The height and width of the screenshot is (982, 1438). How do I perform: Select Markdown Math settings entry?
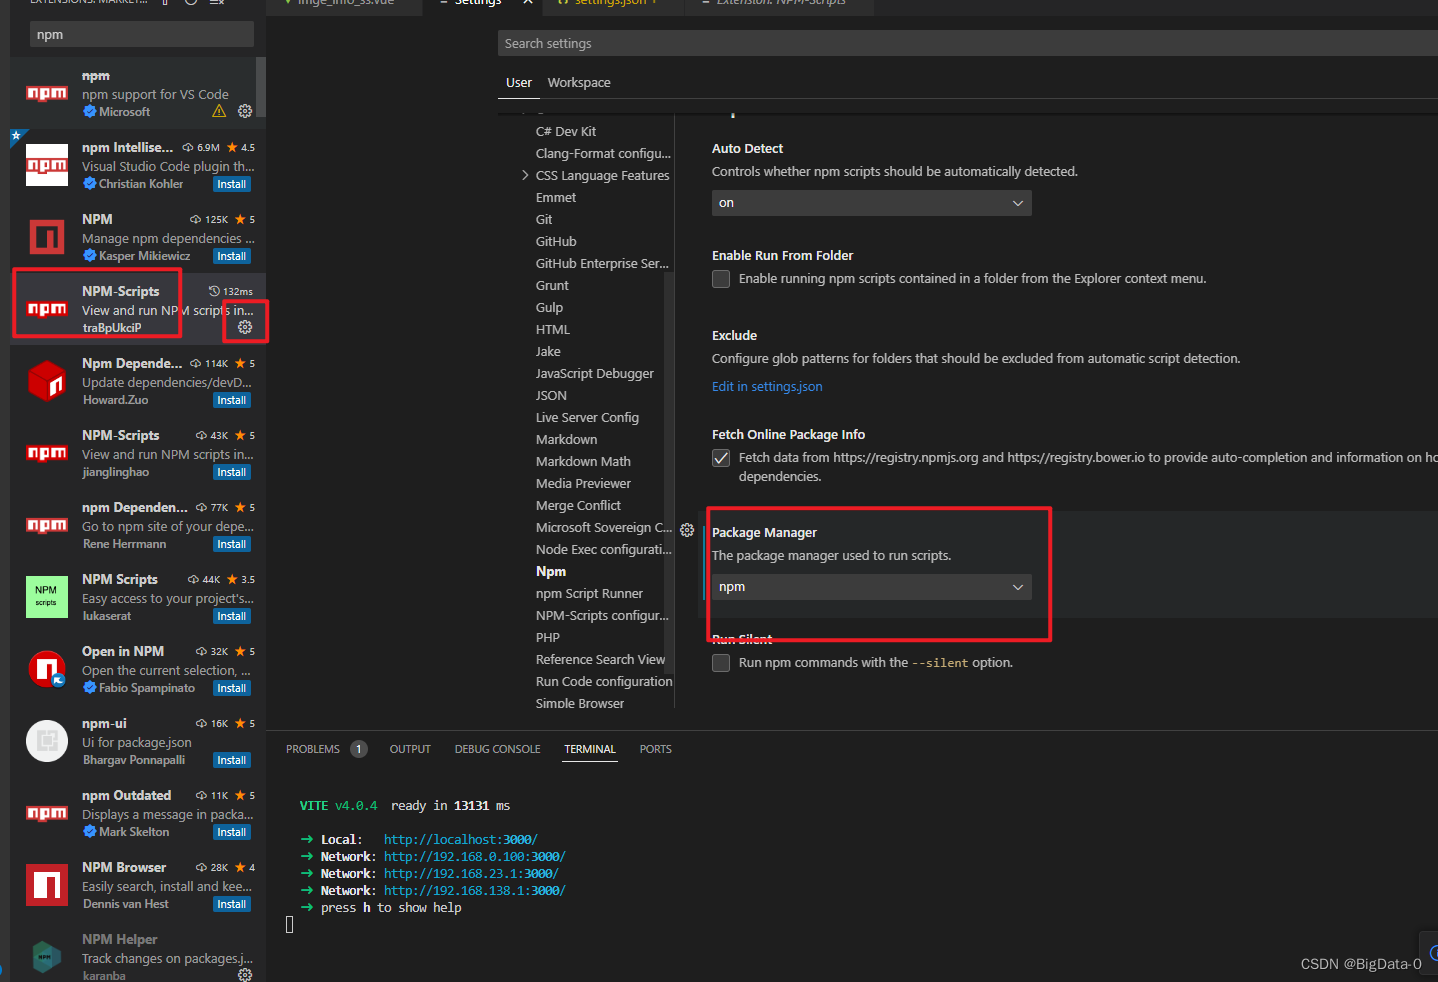click(x=583, y=462)
